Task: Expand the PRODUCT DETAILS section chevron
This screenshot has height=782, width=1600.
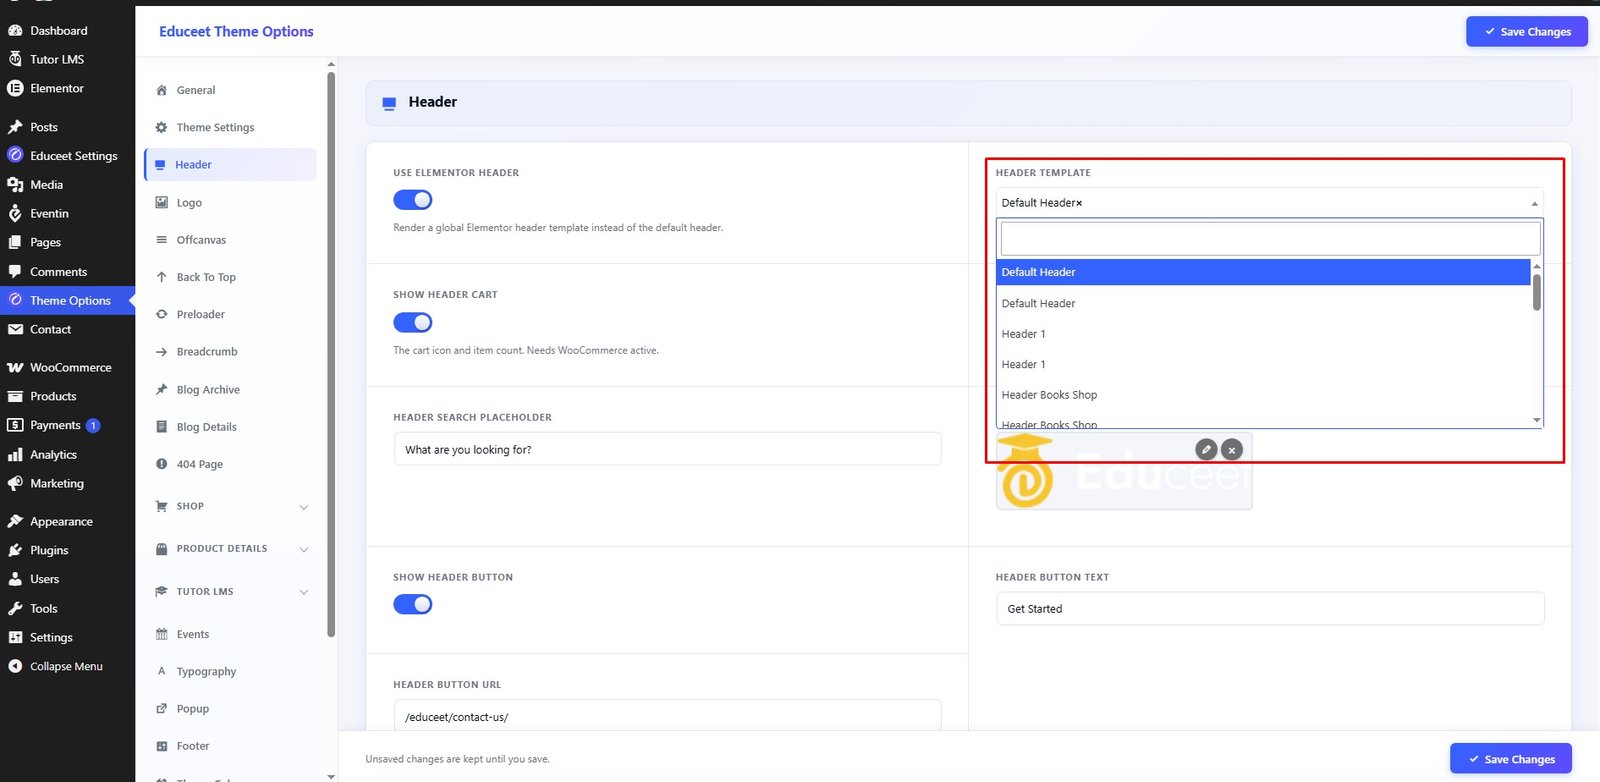Action: pos(304,549)
